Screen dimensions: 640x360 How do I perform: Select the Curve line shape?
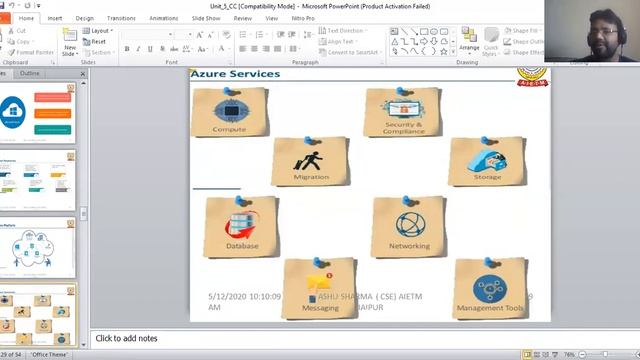(414, 51)
